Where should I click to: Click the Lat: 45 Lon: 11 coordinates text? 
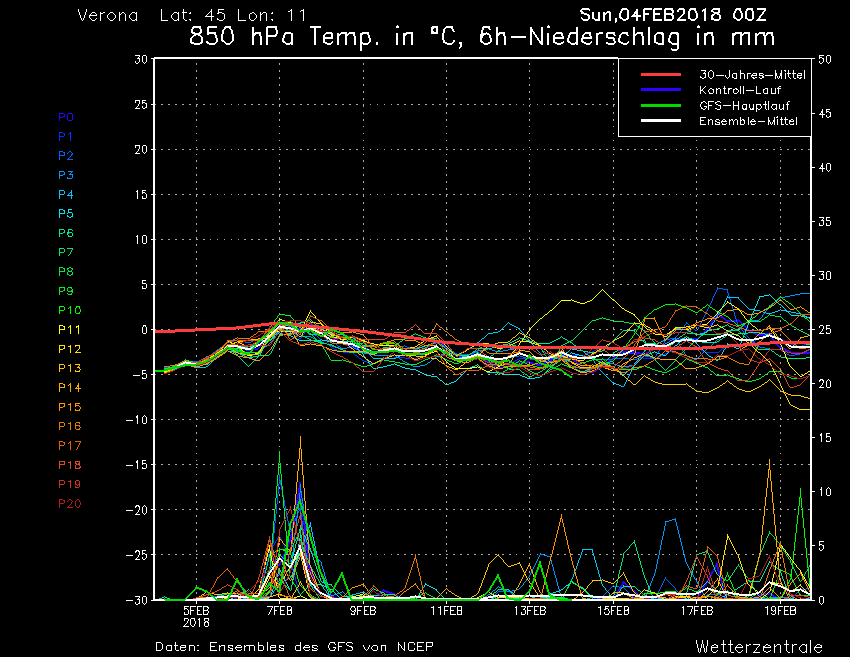click(233, 16)
